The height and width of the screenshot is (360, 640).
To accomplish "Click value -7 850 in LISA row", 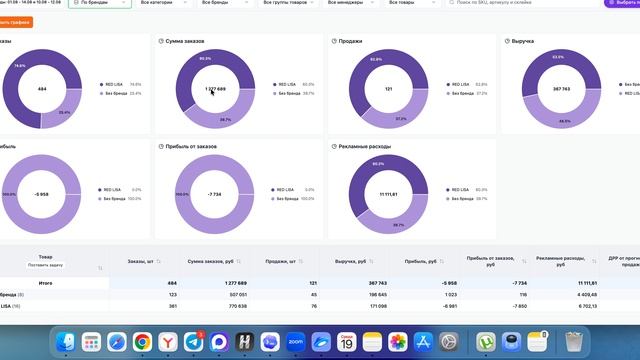I will click(520, 306).
